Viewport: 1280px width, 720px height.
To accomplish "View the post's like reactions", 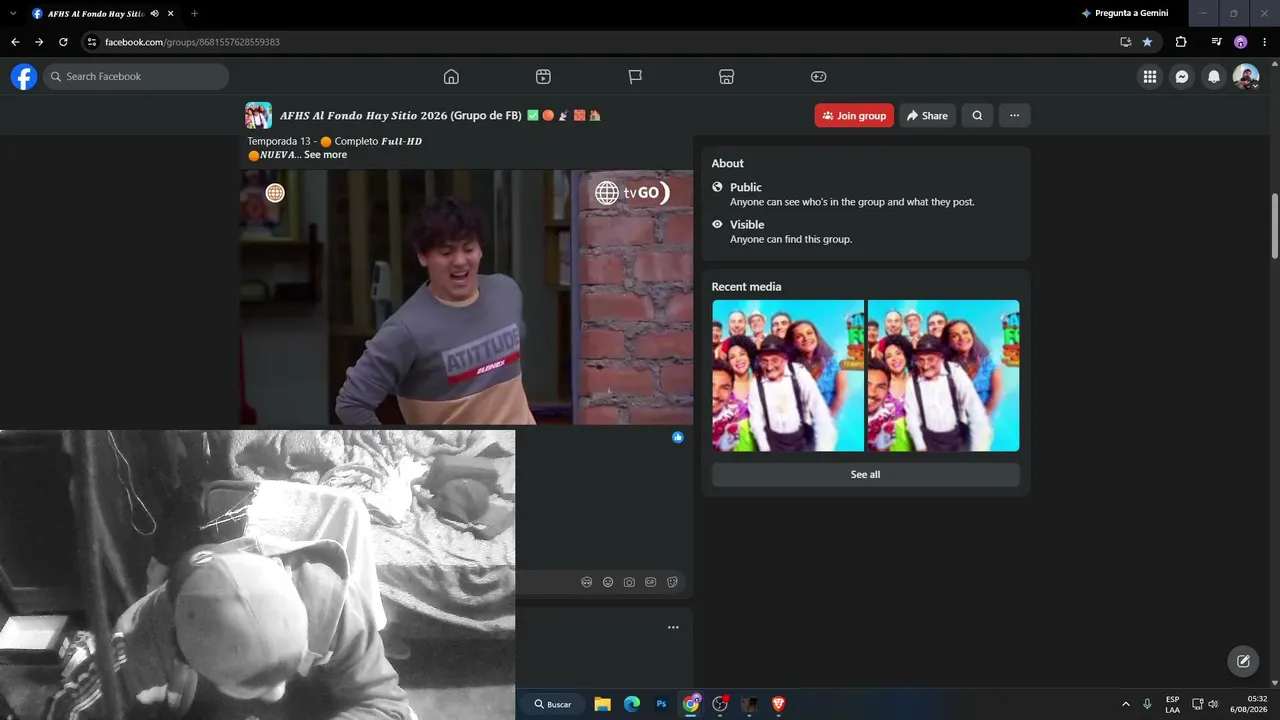I will [678, 437].
